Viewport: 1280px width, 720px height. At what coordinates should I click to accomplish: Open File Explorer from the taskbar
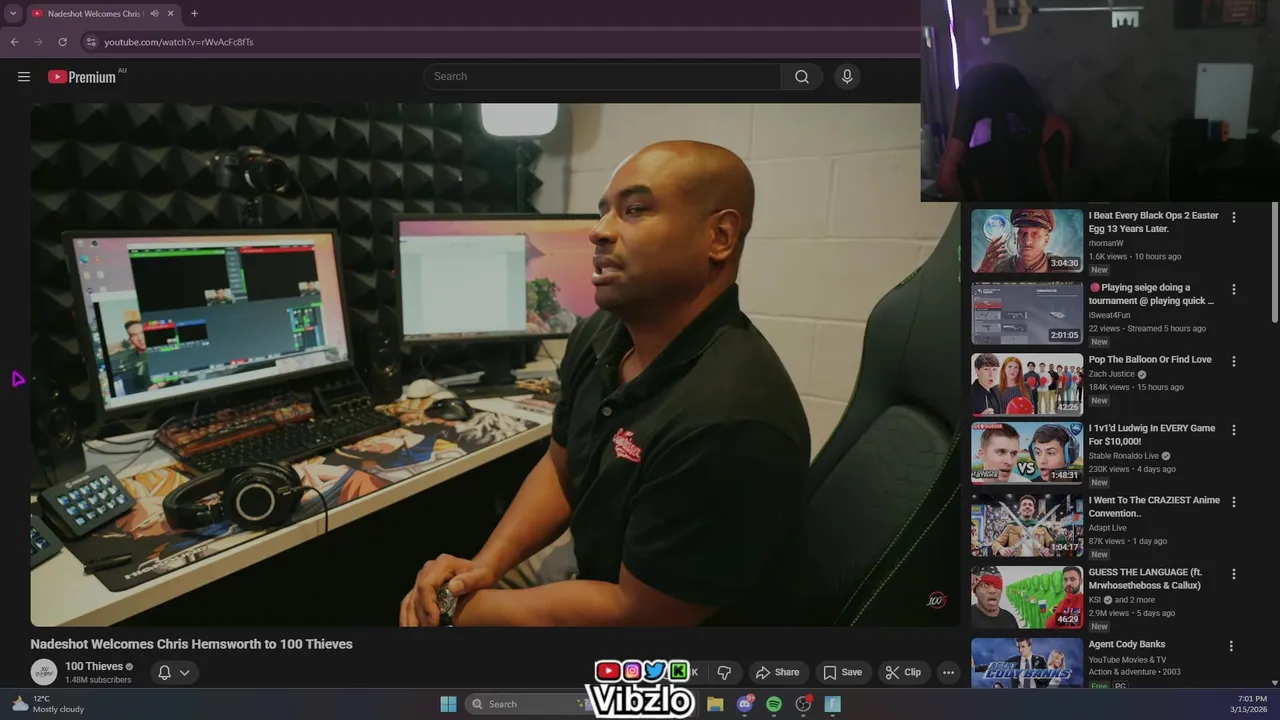(715, 704)
